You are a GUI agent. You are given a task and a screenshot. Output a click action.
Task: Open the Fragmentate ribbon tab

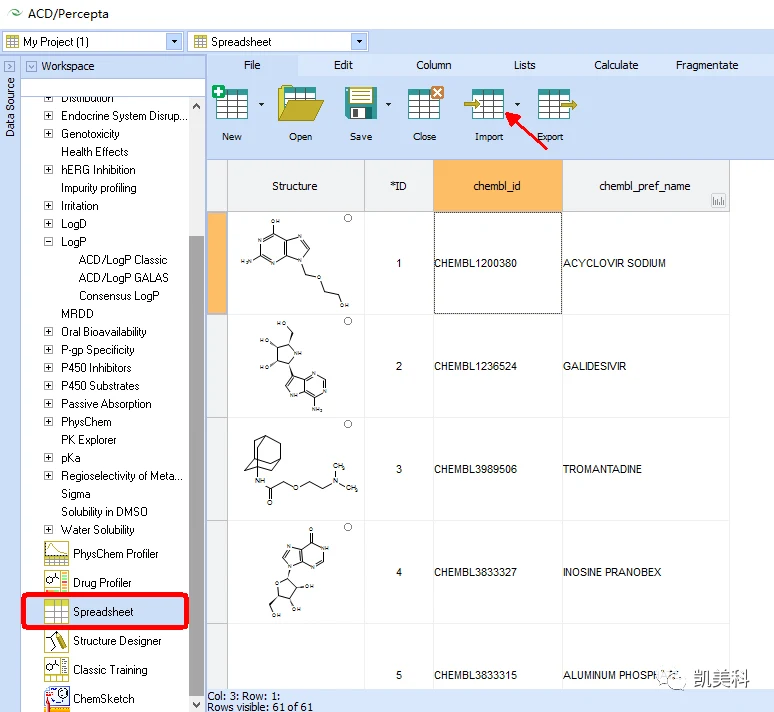[707, 65]
